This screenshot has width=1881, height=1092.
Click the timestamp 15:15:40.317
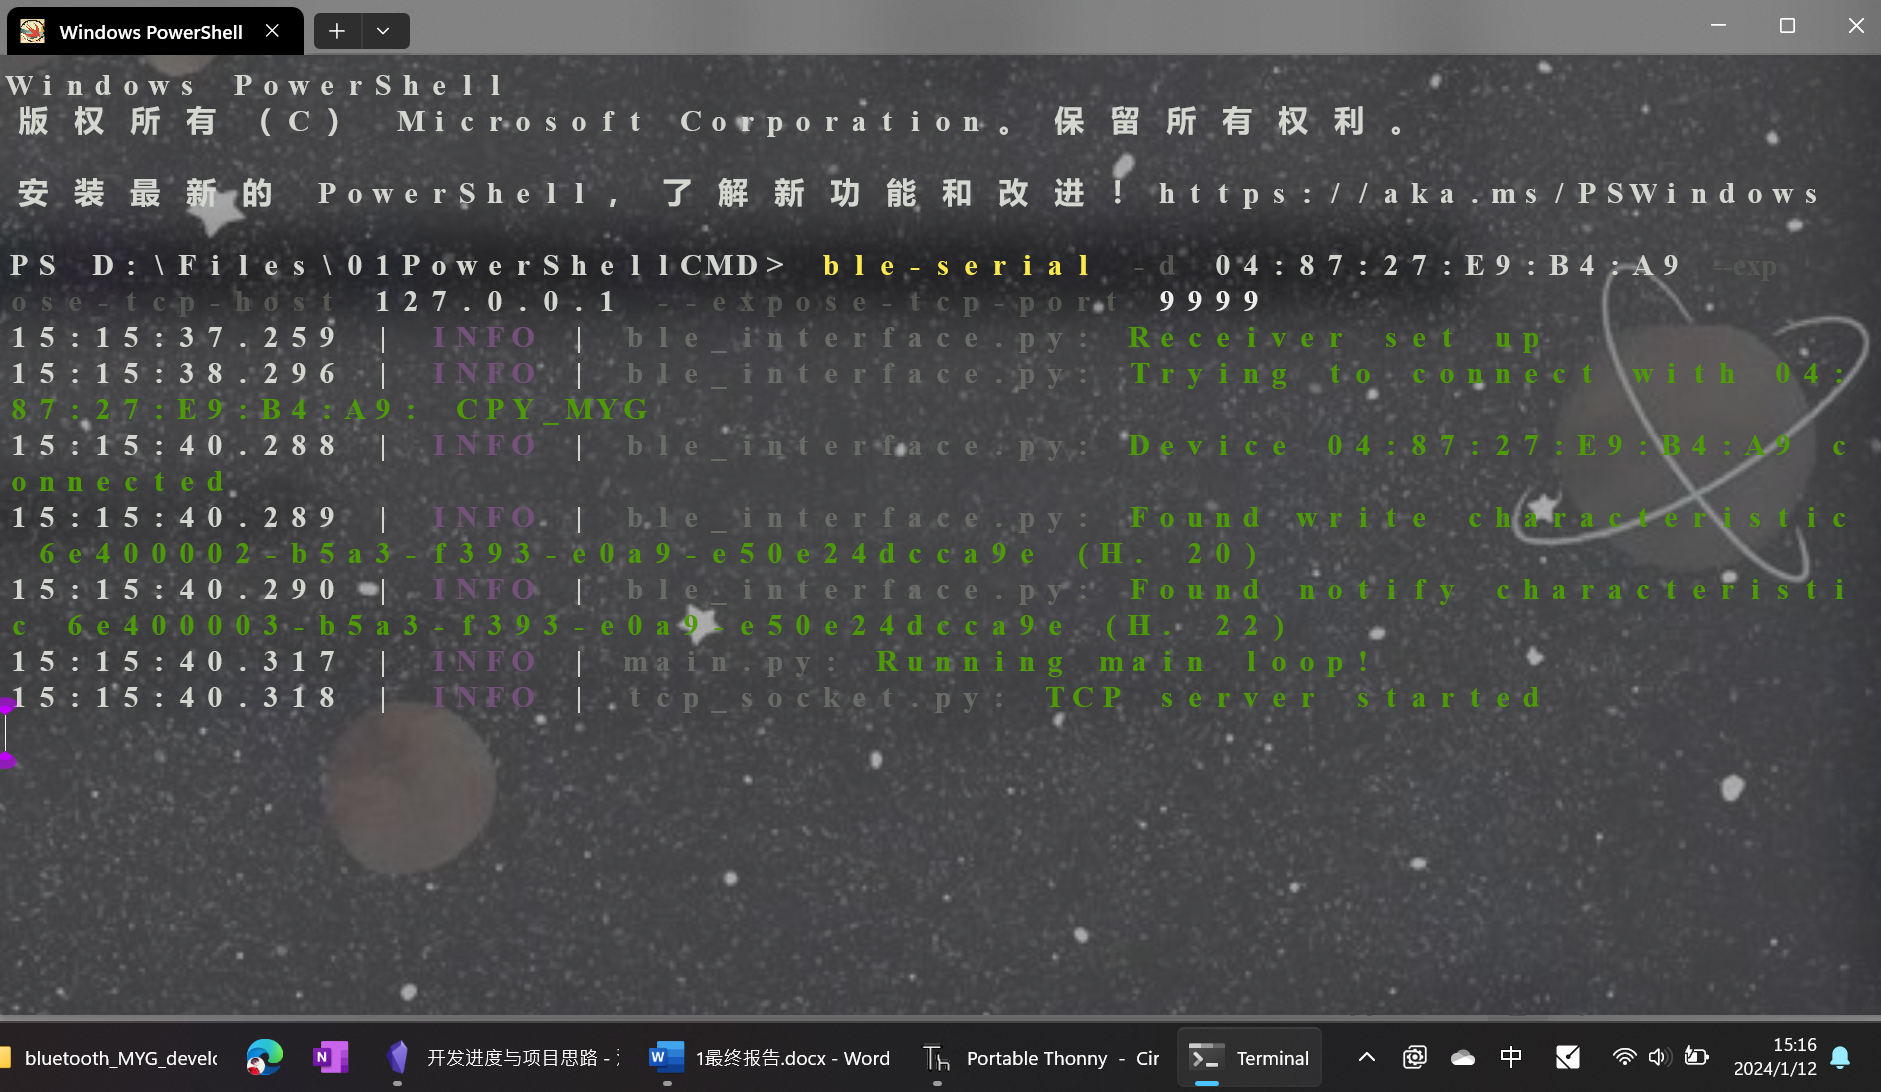[x=174, y=662]
